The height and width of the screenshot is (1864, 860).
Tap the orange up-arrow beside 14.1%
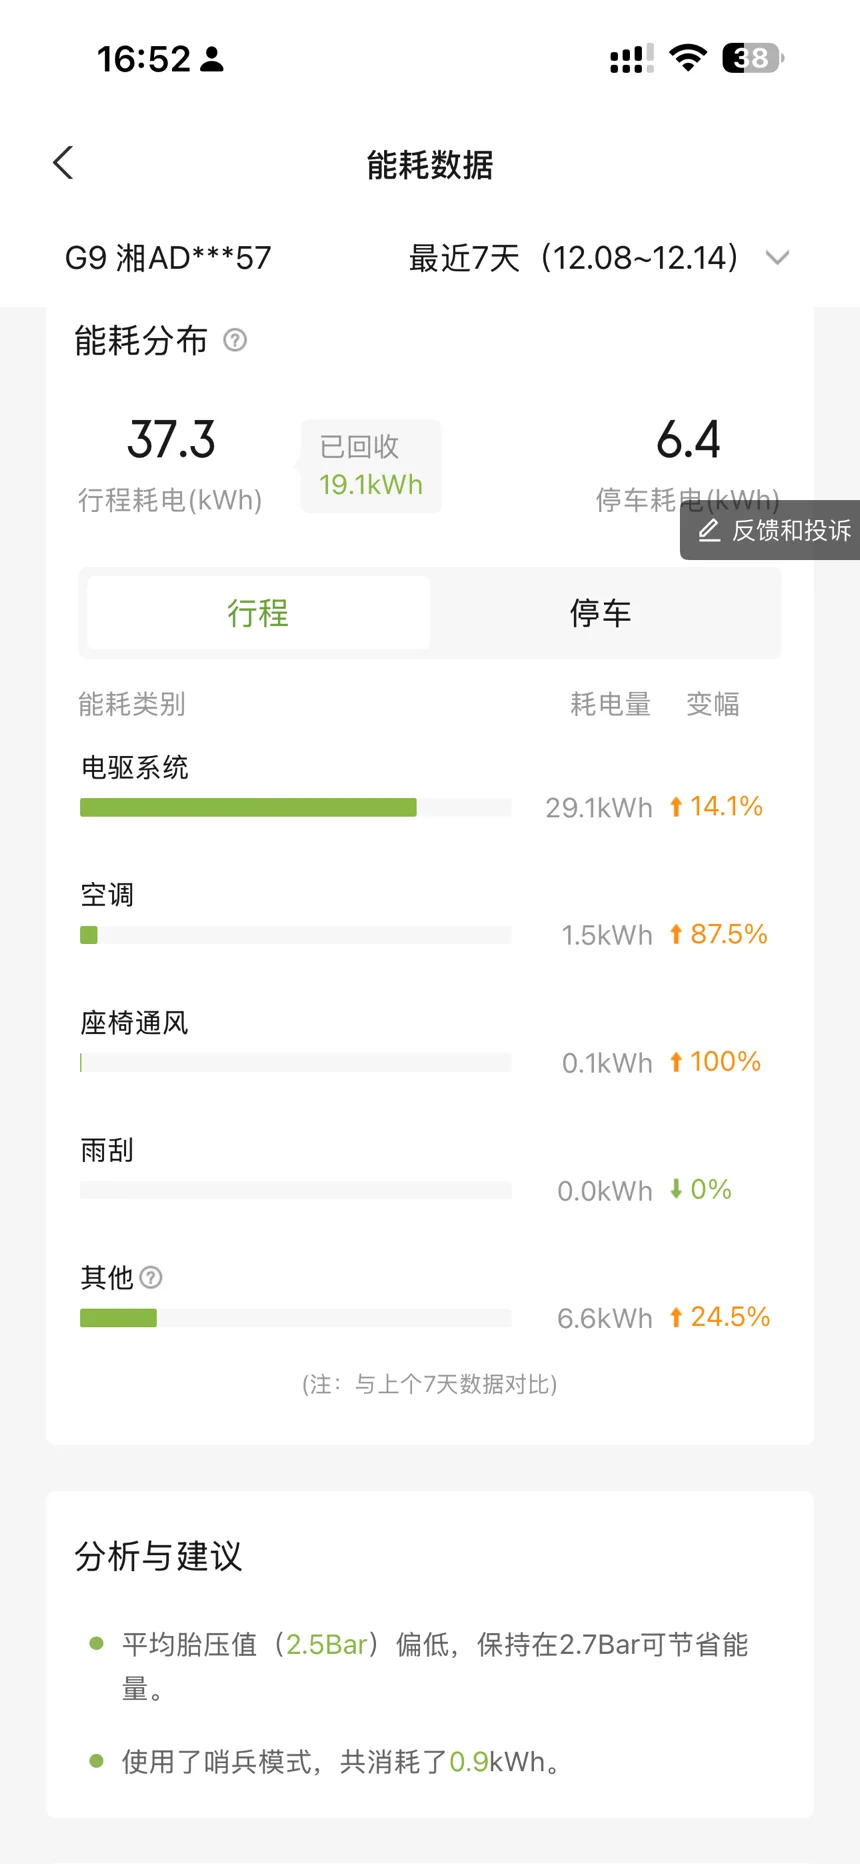point(676,807)
